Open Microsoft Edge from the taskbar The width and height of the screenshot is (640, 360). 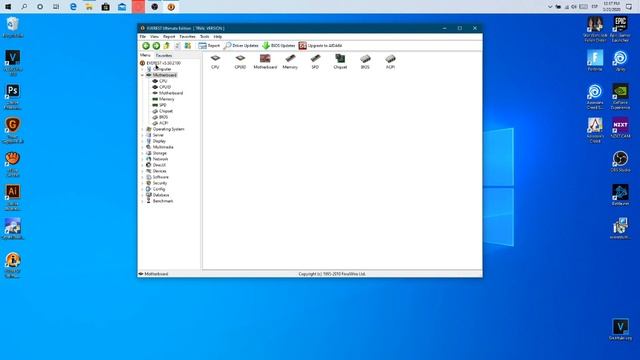click(x=73, y=7)
